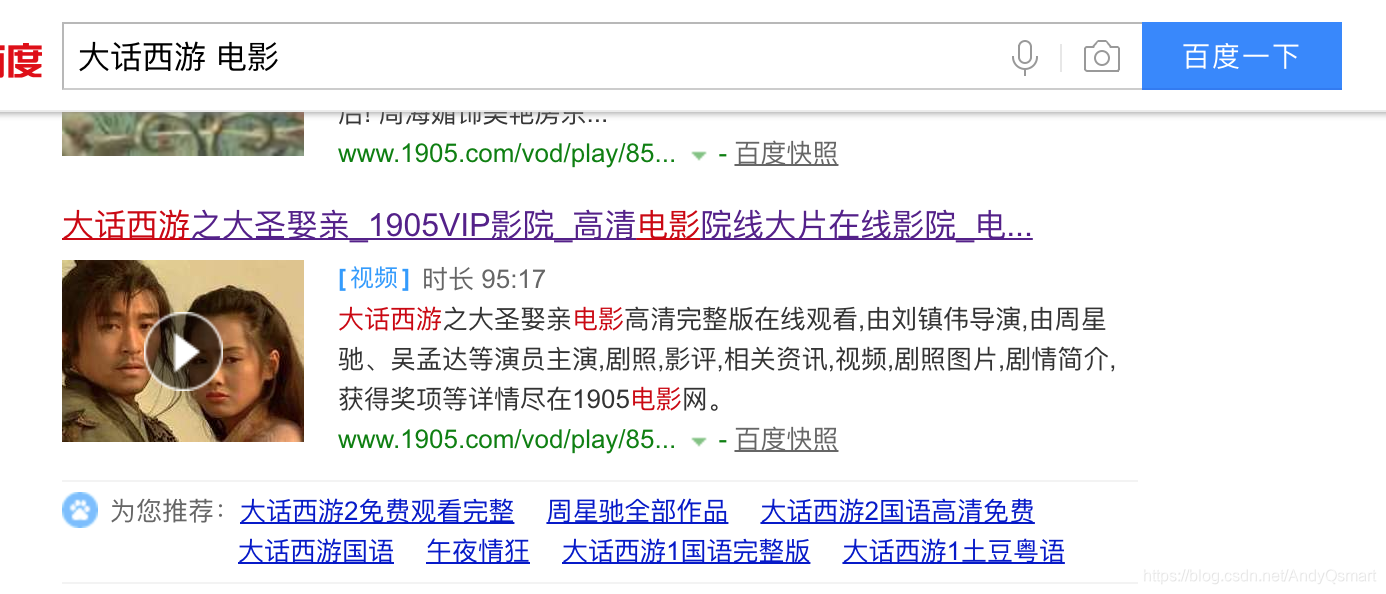Click the [视频] tag label
The height and width of the screenshot is (594, 1386).
point(375,278)
